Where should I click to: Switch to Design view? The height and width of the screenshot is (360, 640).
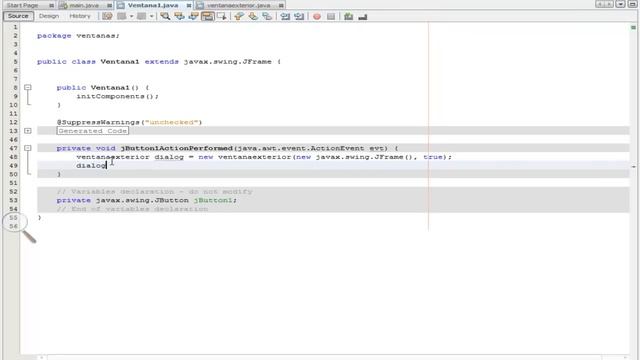tap(49, 16)
